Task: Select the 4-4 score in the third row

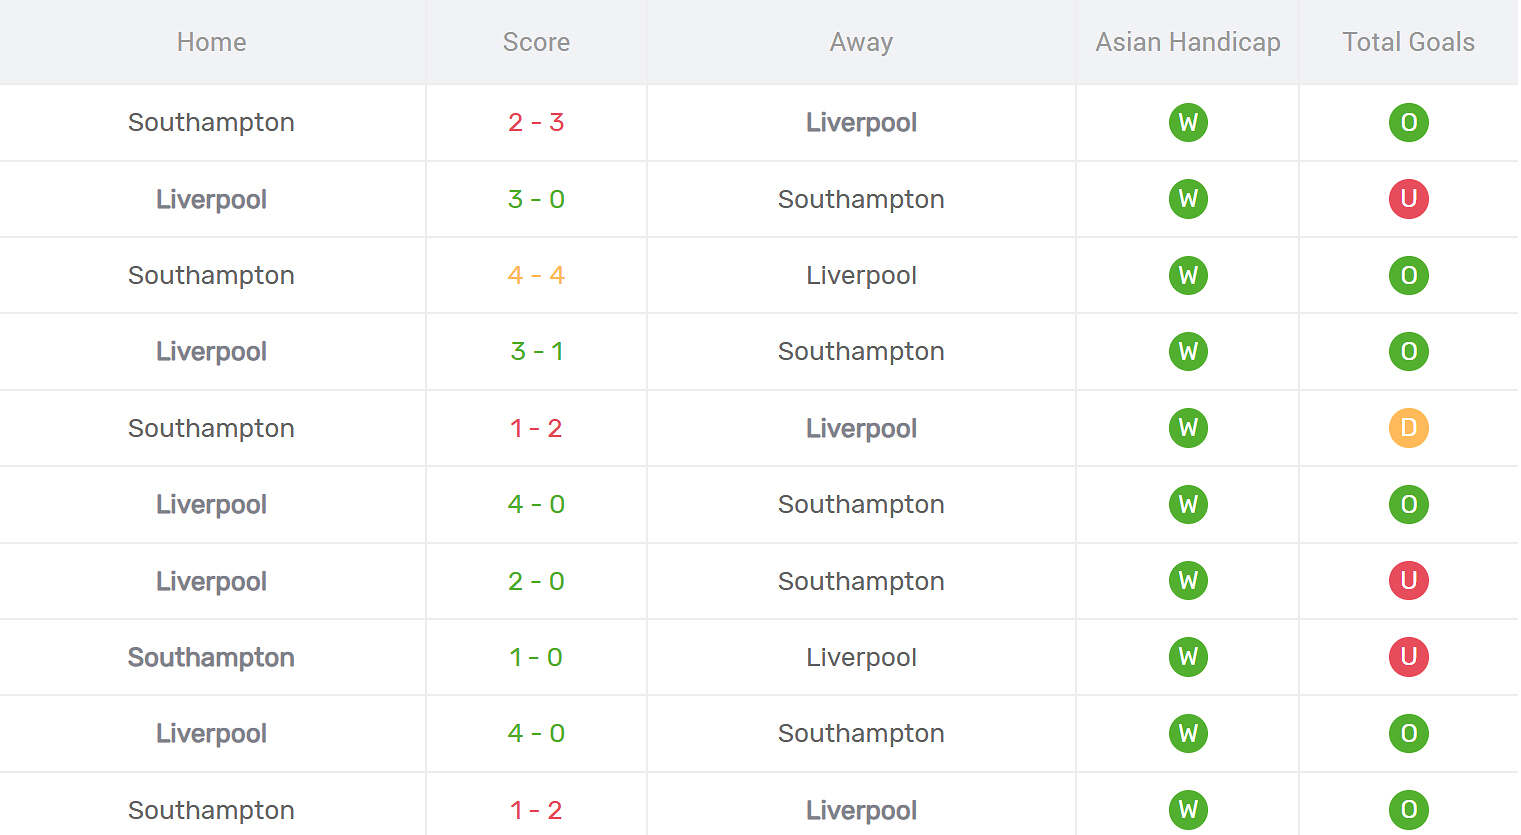Action: [536, 275]
